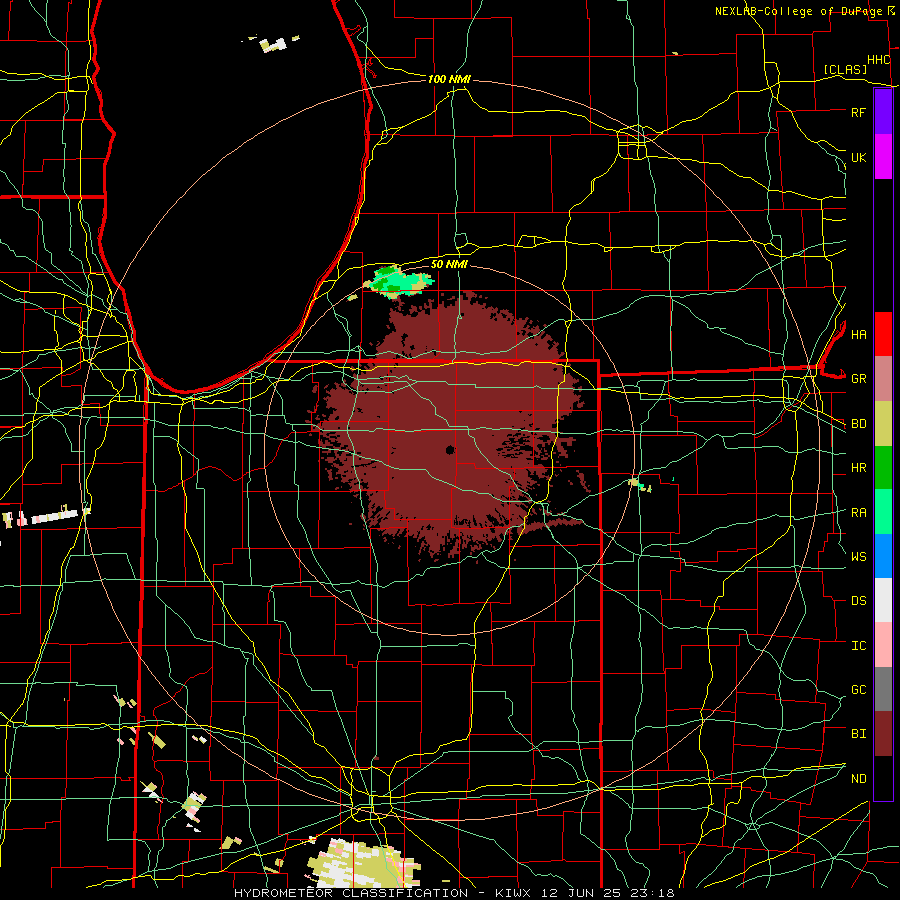Select the BI legend label
This screenshot has height=900, width=900.
(858, 734)
